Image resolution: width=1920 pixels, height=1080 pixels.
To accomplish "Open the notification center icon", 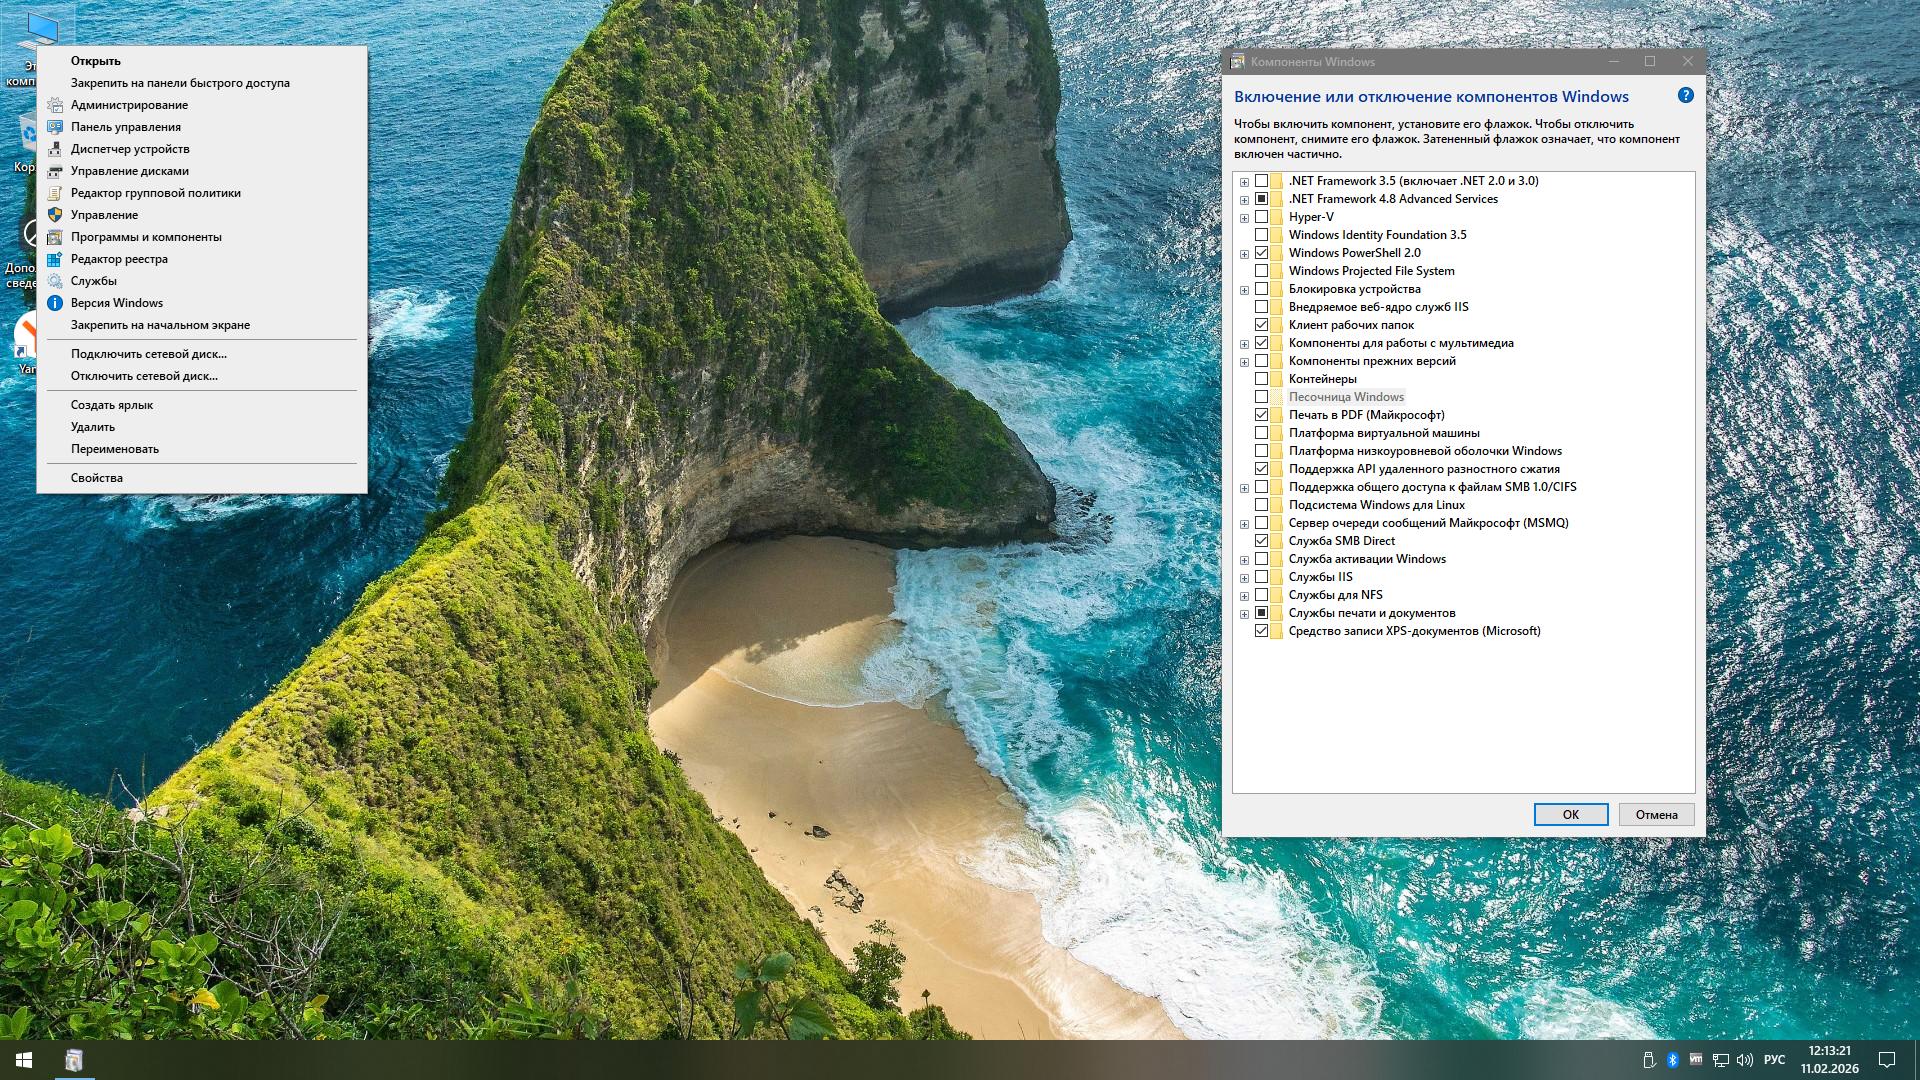I will (1887, 1060).
